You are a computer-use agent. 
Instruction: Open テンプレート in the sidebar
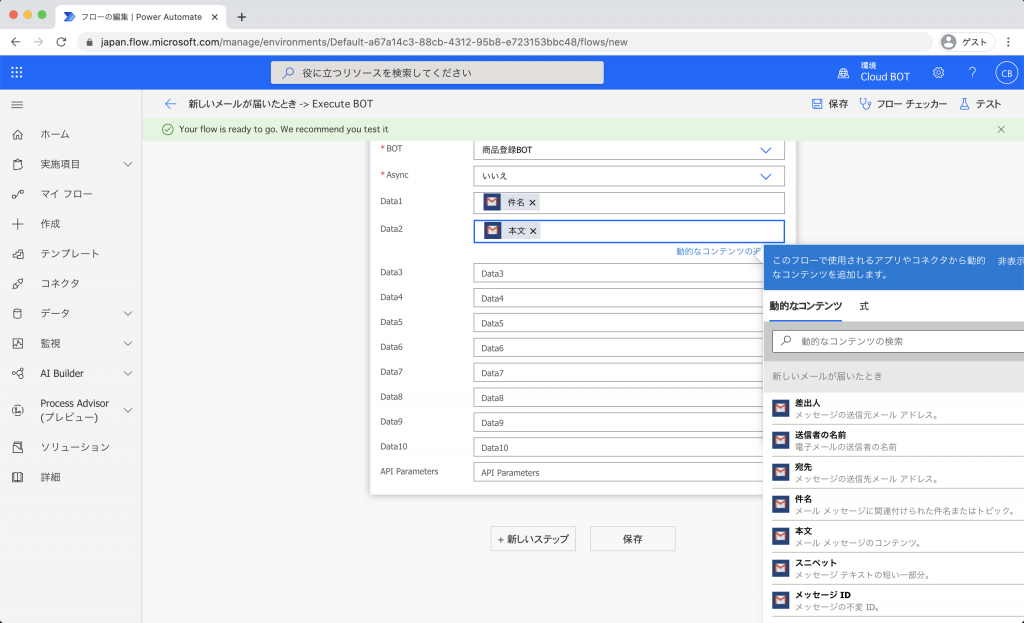[x=70, y=254]
